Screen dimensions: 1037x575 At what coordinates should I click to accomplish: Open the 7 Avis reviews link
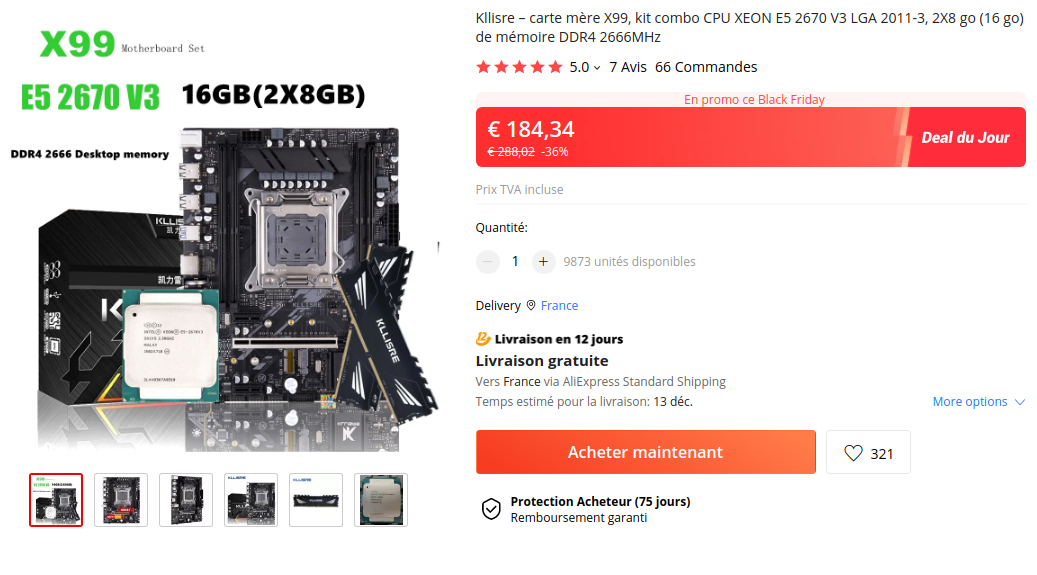click(628, 67)
